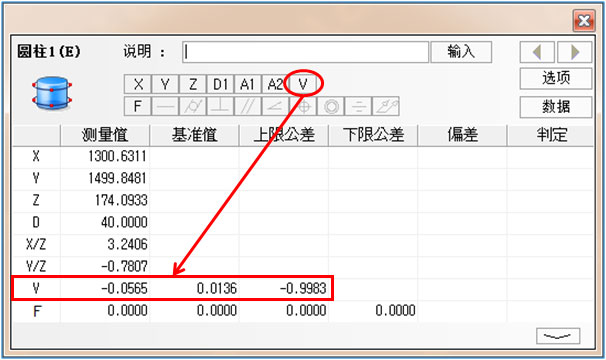Screen dimensions: 606x360
Task: Toggle the X coordinate output button
Action: pos(138,84)
